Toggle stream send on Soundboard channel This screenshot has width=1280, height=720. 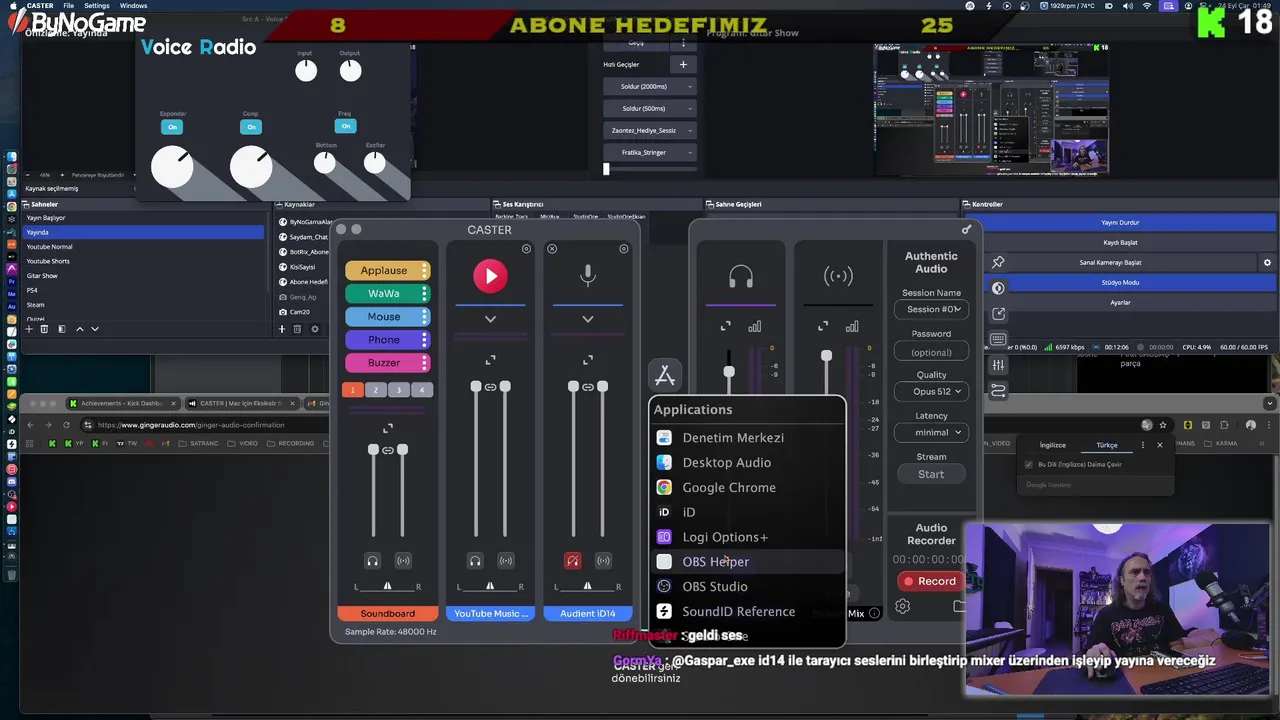point(403,561)
